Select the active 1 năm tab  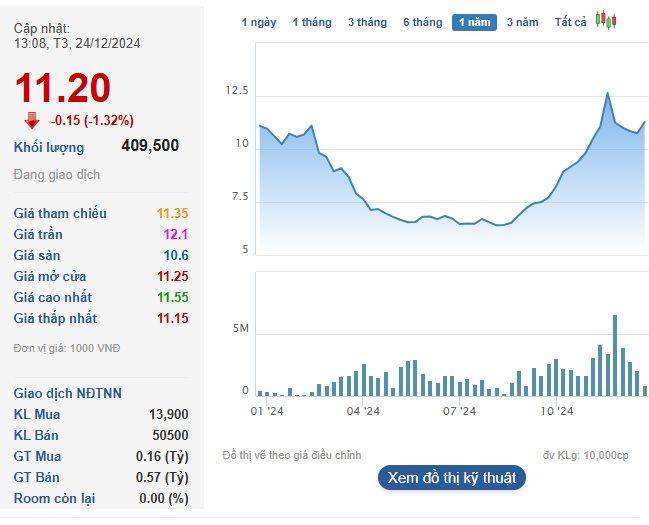(473, 22)
